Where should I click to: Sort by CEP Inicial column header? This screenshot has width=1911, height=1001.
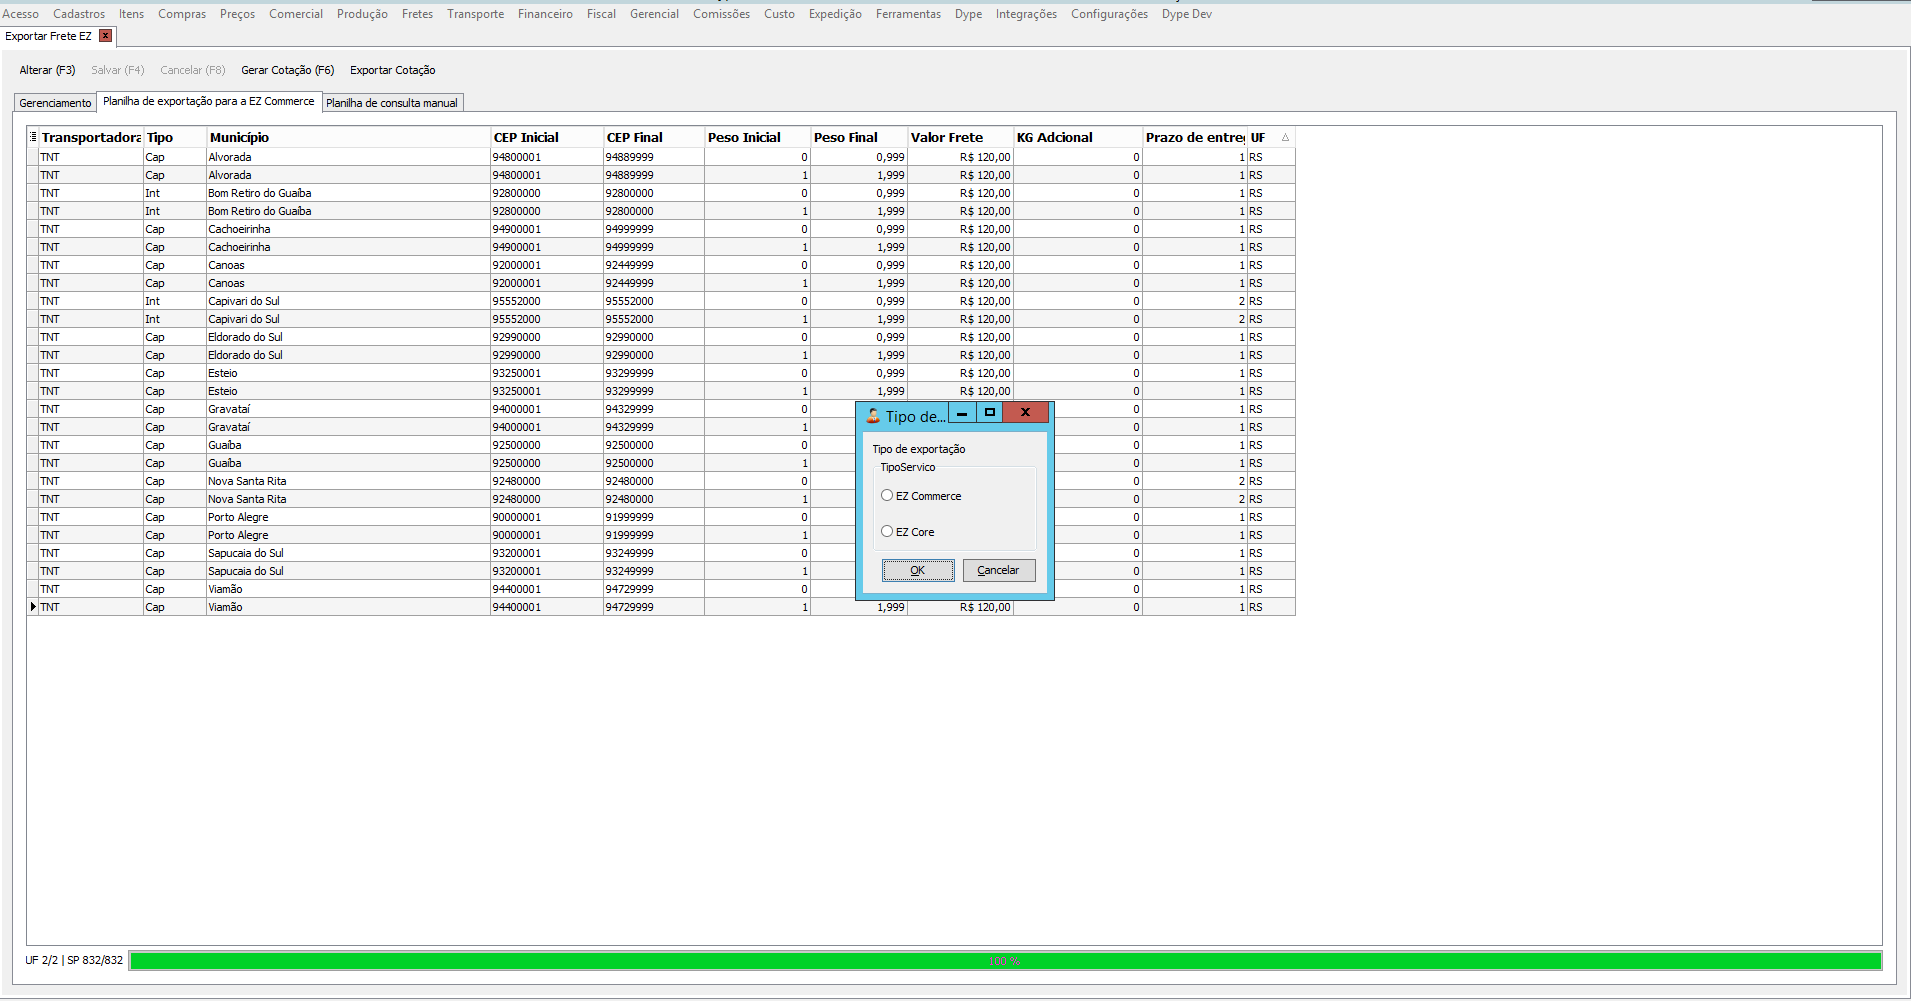(546, 137)
